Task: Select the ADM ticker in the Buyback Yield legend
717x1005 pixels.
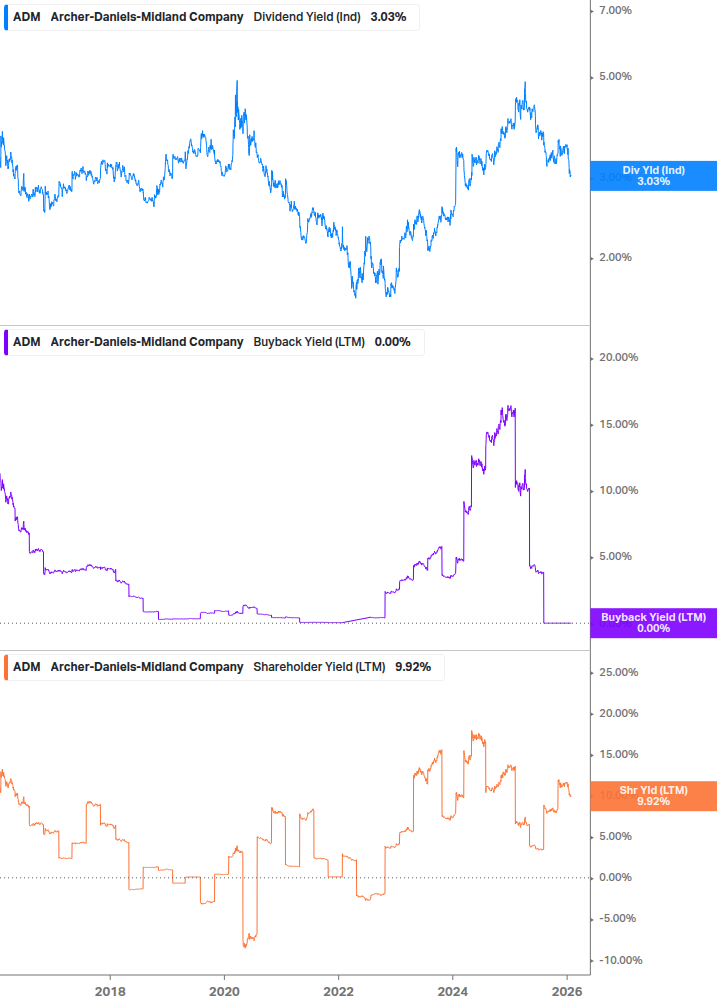Action: [x=27, y=342]
